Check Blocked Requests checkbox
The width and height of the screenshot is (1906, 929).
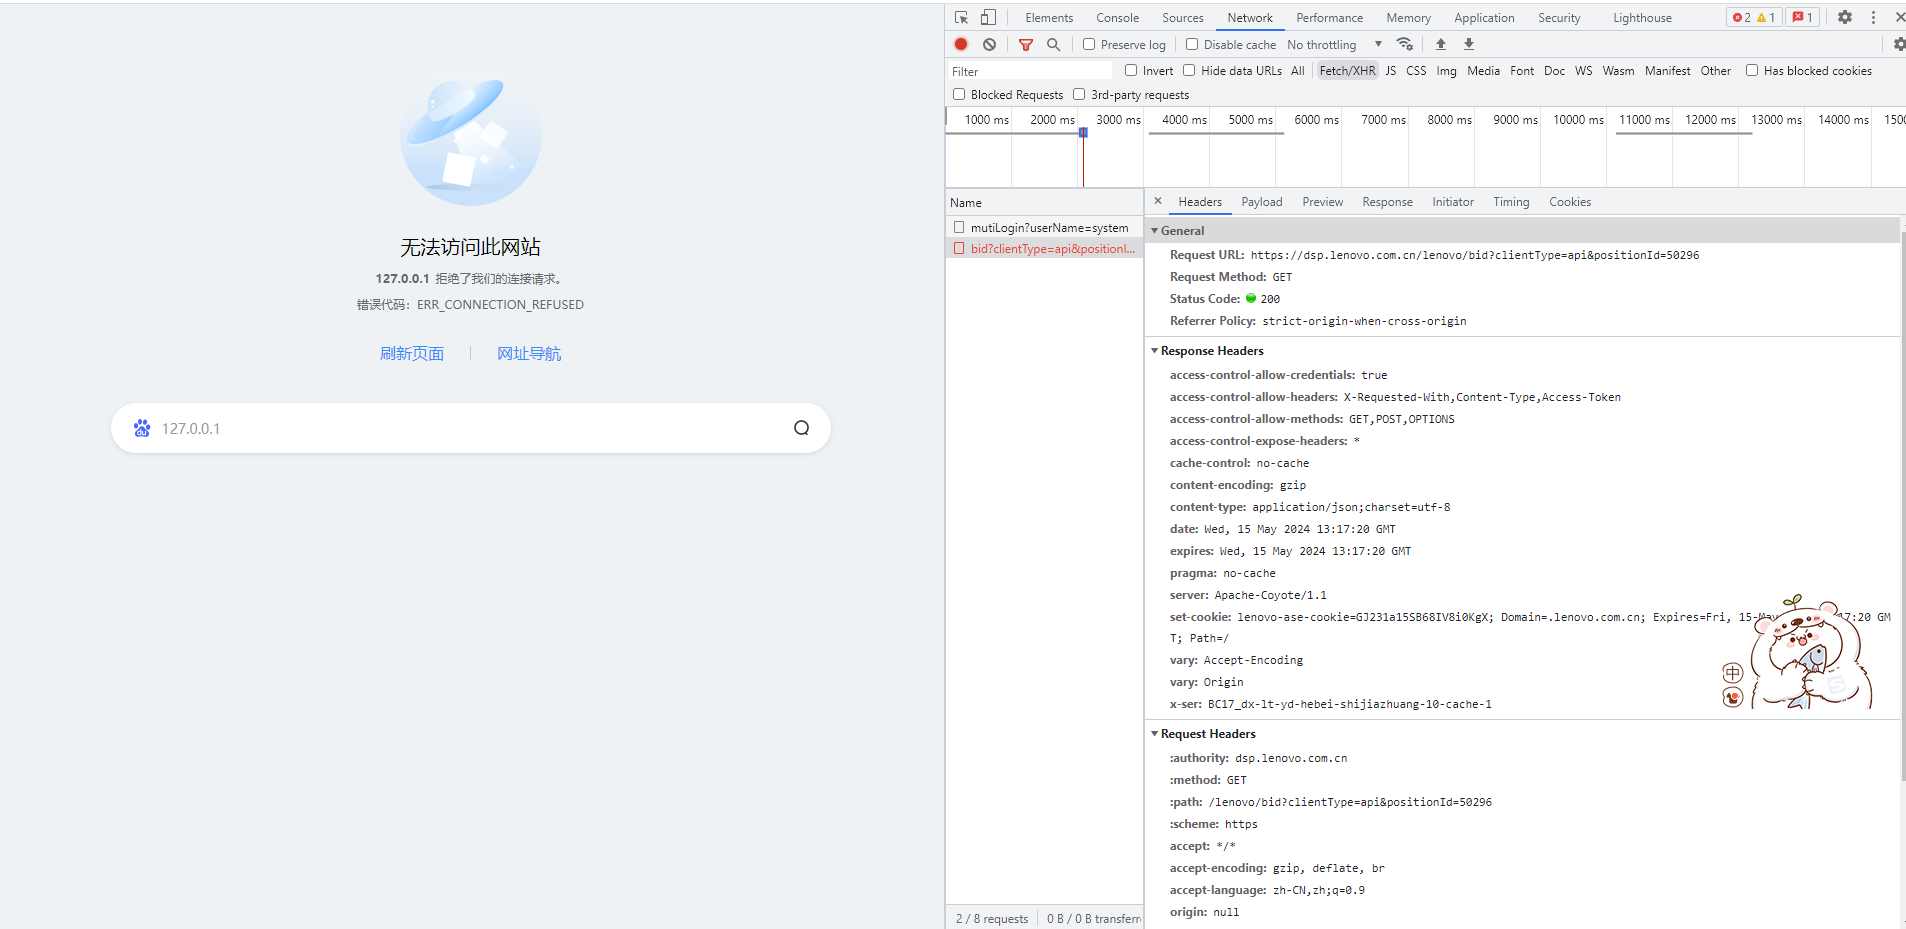[x=959, y=94]
